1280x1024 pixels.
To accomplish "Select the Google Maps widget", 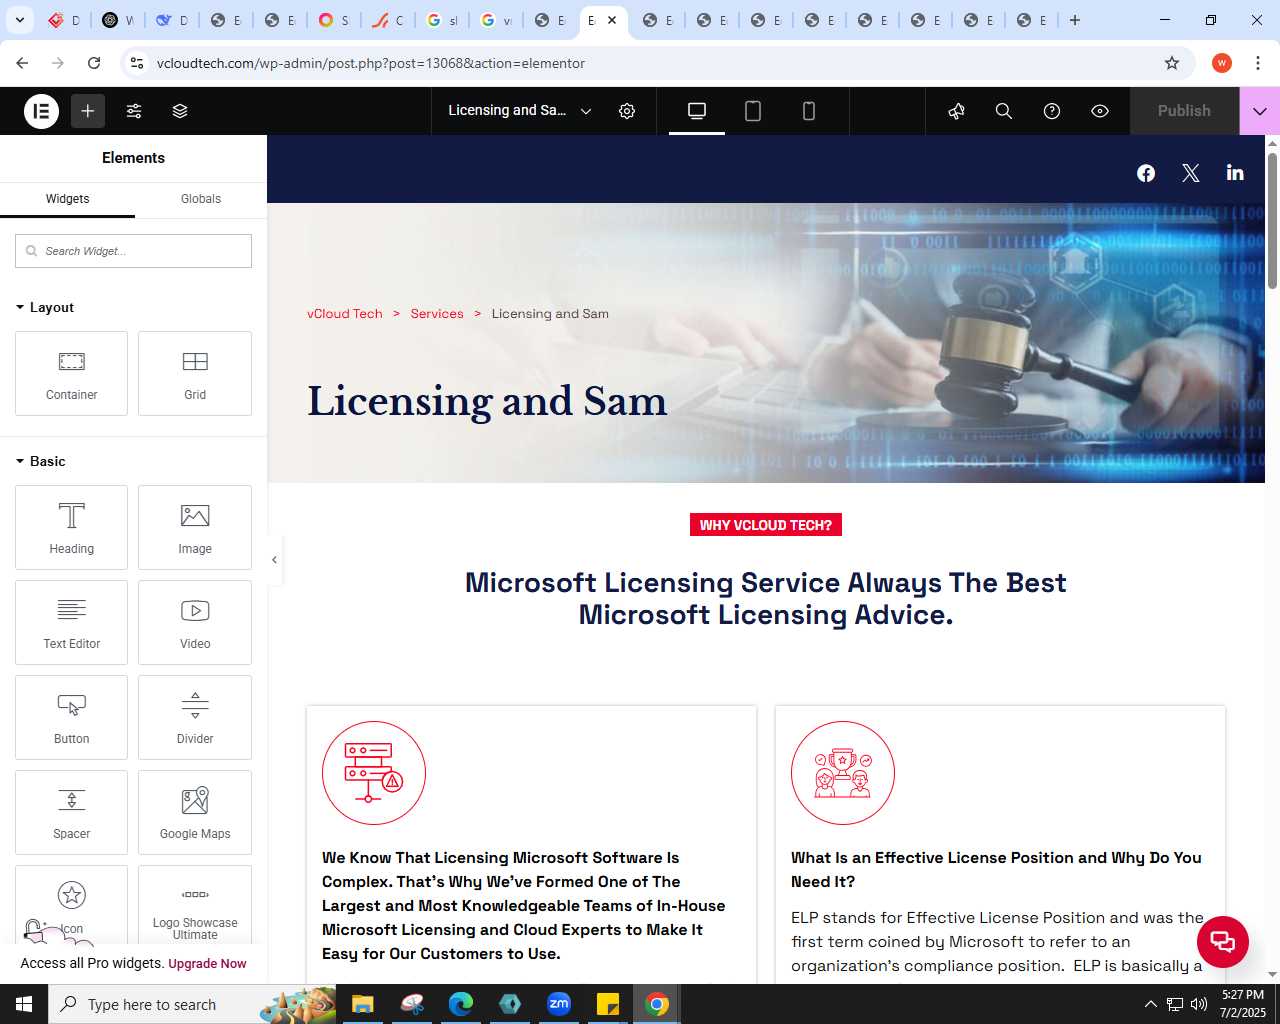I will click(x=195, y=812).
